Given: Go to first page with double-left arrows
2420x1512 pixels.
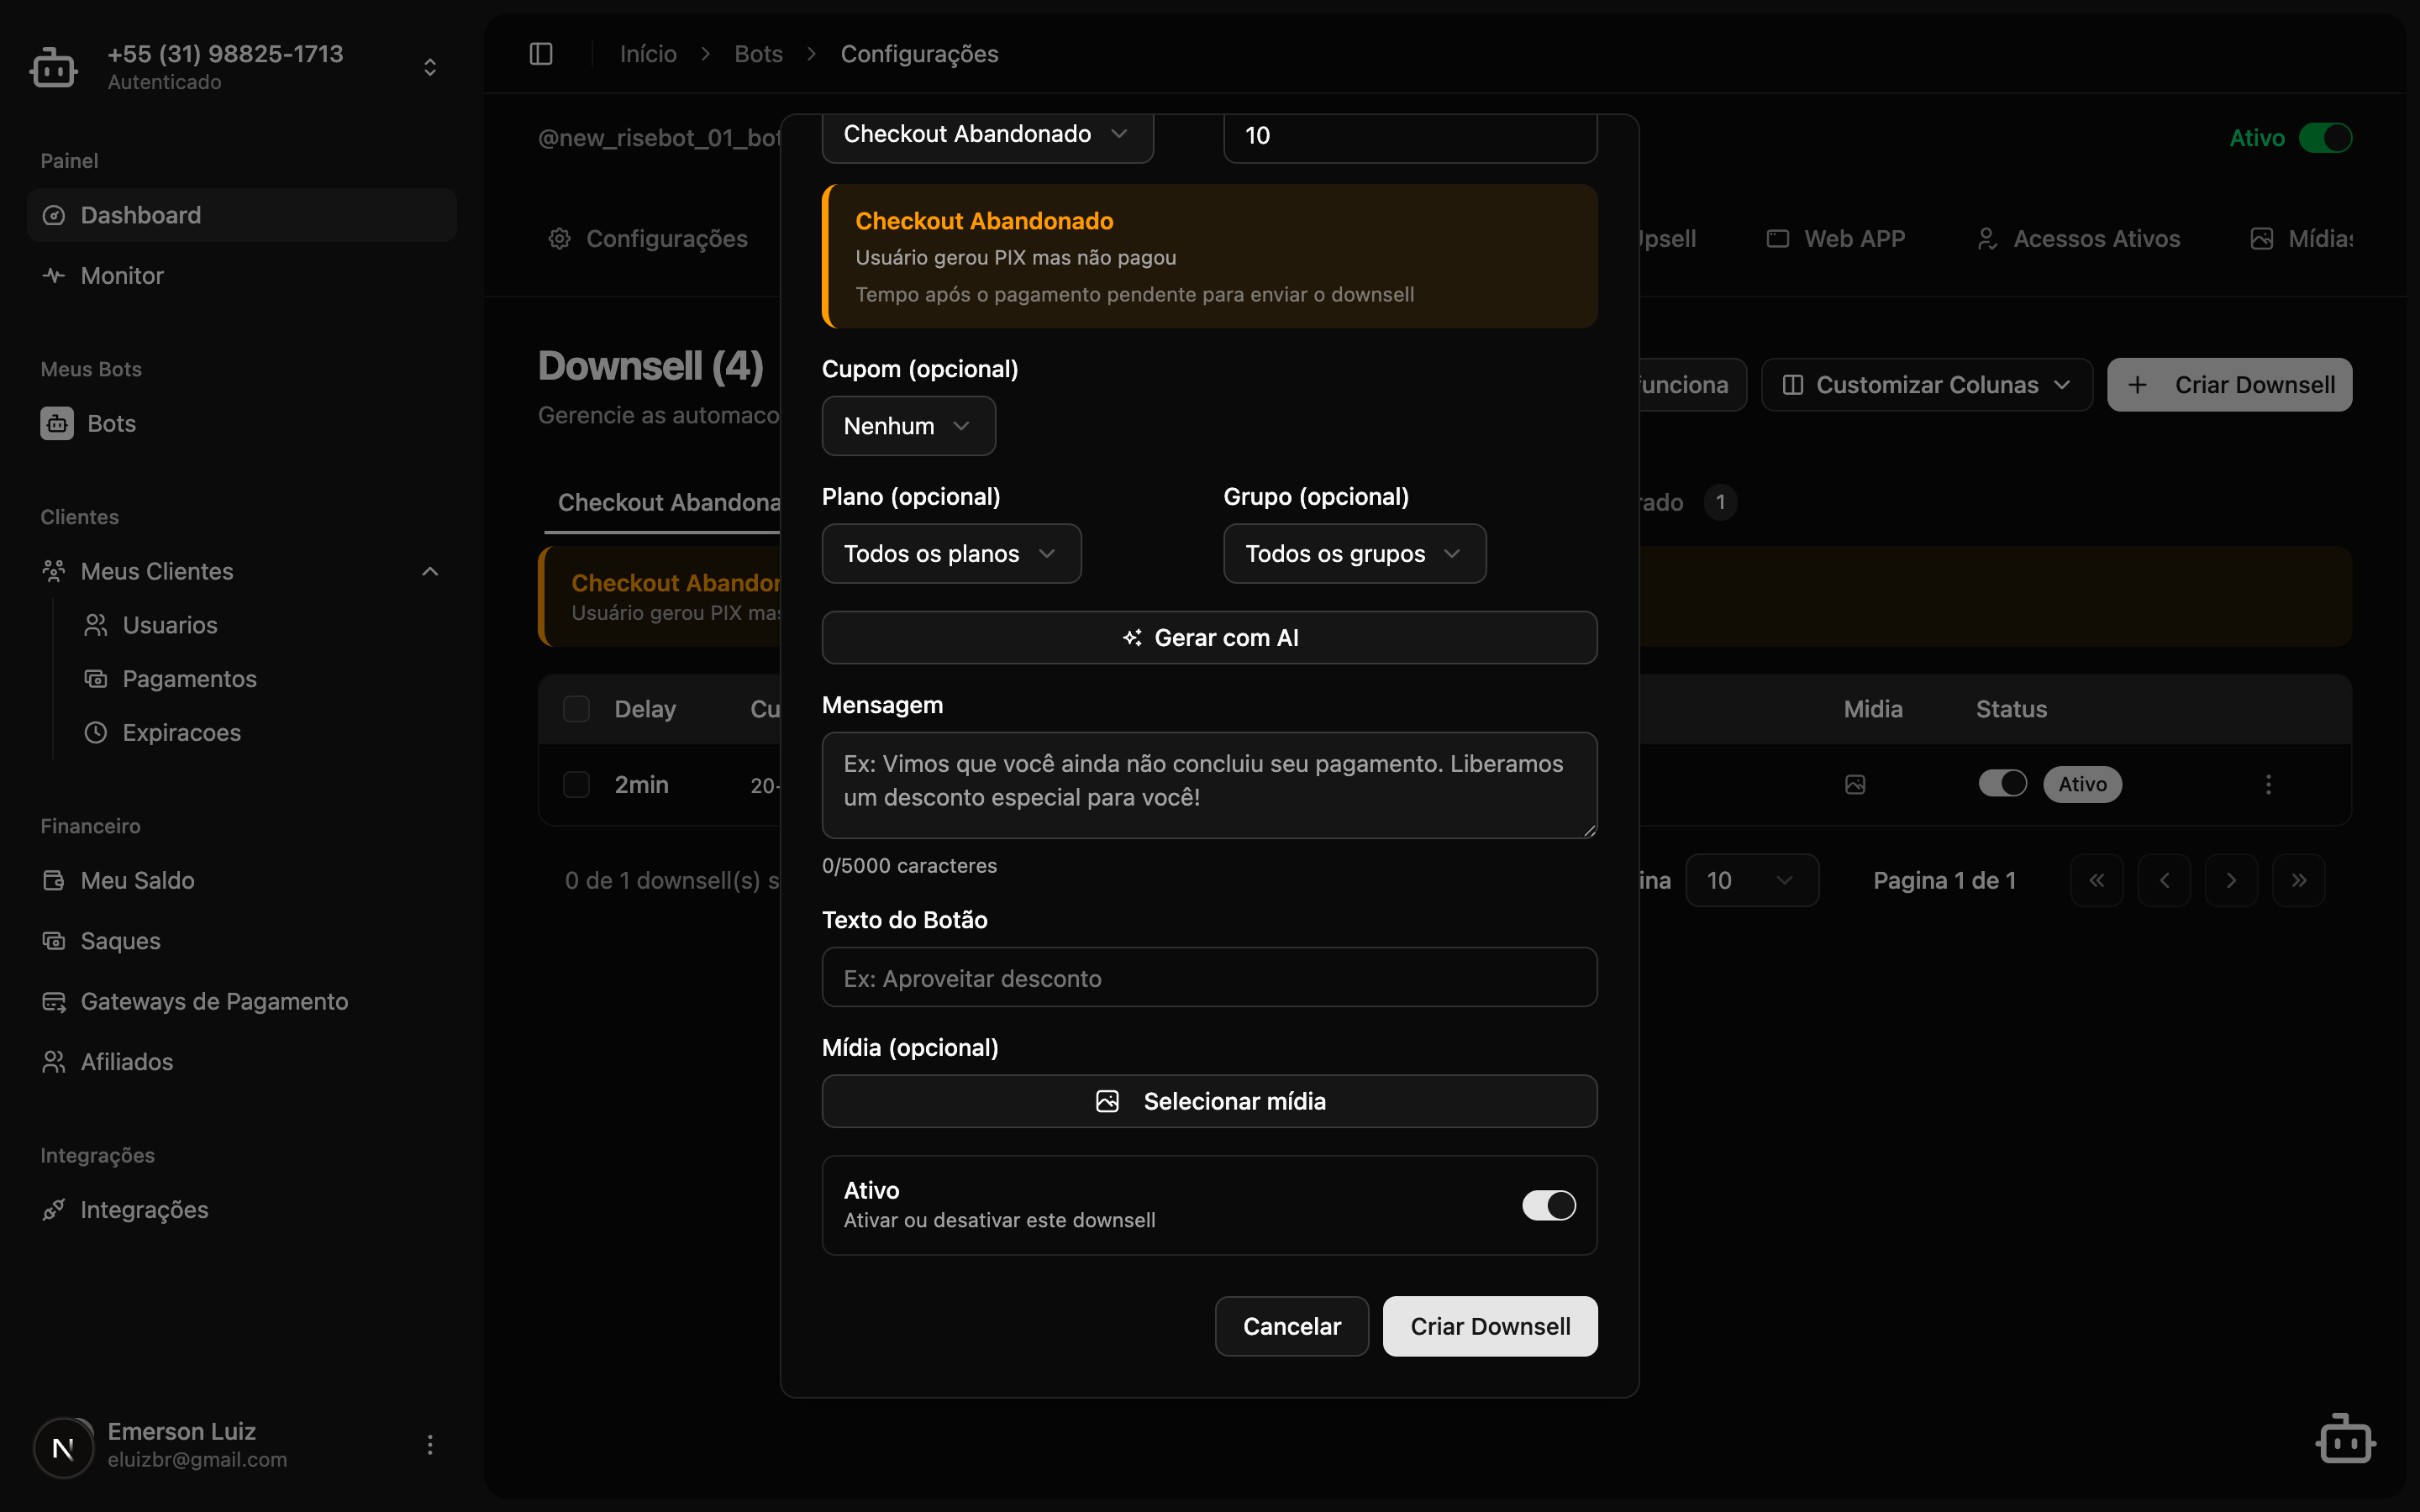Looking at the screenshot, I should (2097, 881).
